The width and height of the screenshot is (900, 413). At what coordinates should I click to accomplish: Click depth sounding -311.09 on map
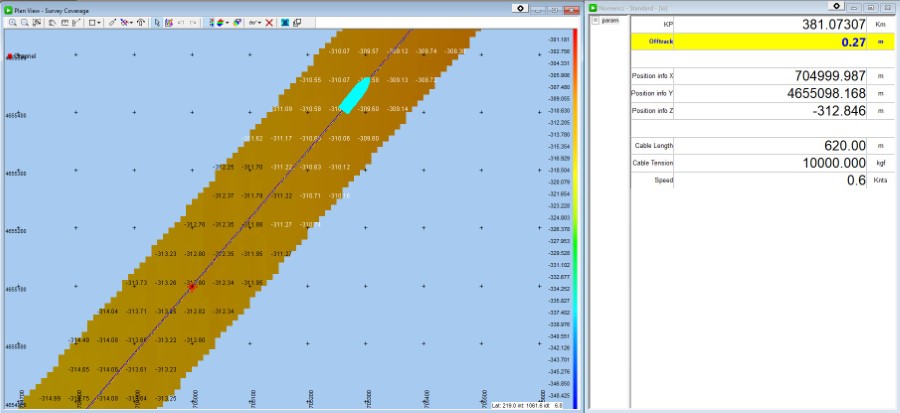(x=281, y=109)
